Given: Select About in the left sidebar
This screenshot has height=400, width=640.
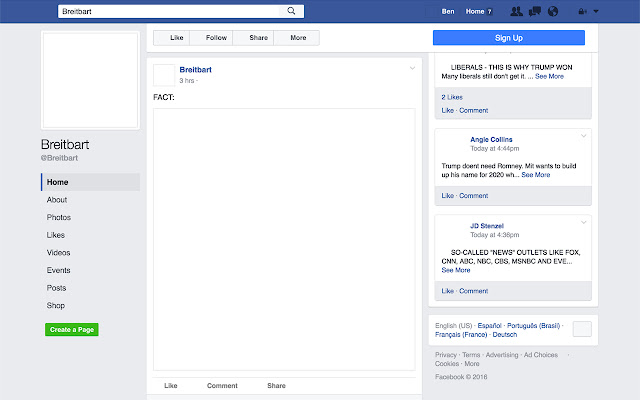Looking at the screenshot, I should click(x=57, y=200).
